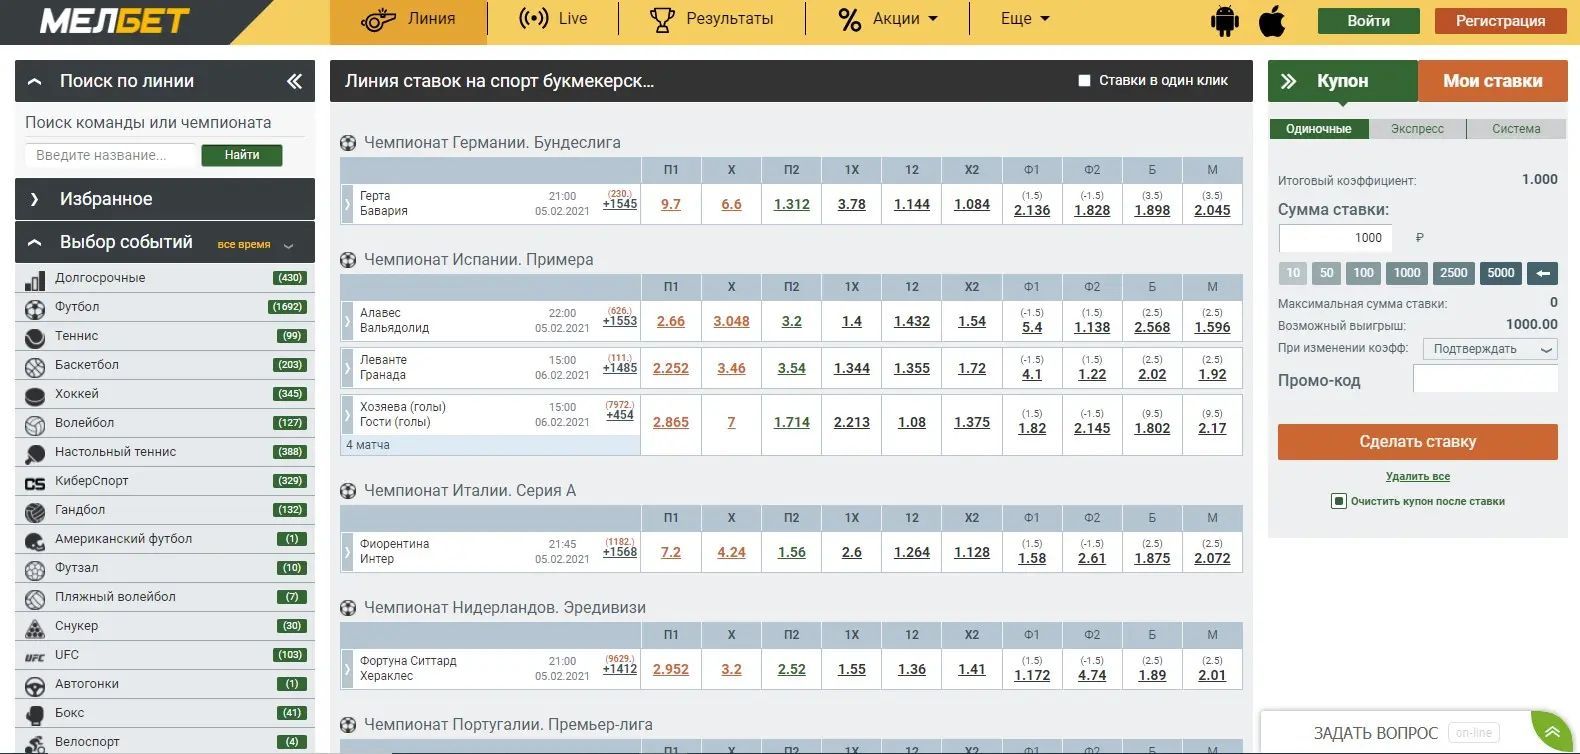Click the handball icon beside Гандбол
The width and height of the screenshot is (1580, 754).
click(35, 511)
